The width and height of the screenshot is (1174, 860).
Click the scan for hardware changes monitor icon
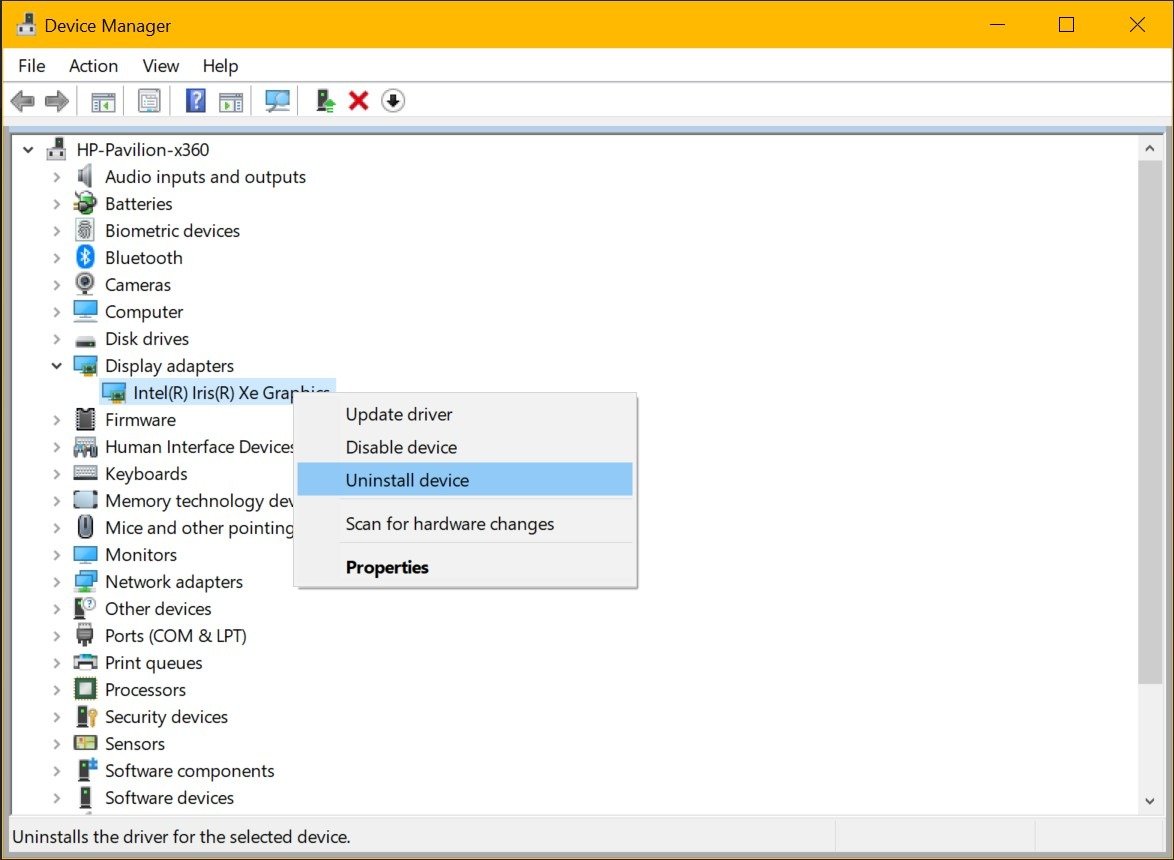[x=278, y=101]
